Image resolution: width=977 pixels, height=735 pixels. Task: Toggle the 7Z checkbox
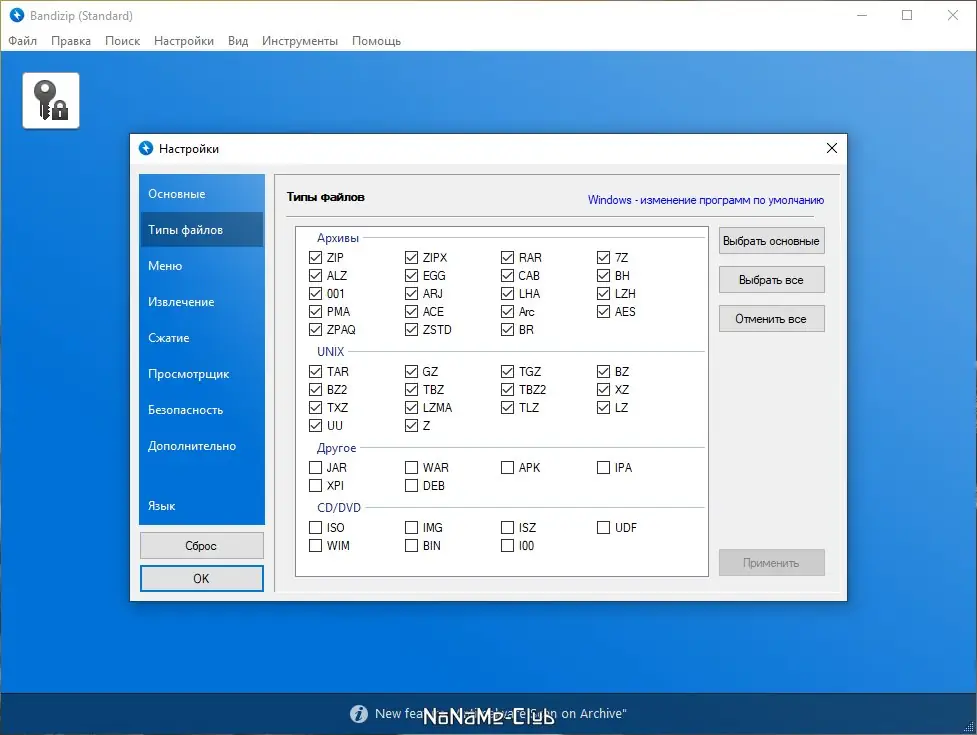click(603, 257)
